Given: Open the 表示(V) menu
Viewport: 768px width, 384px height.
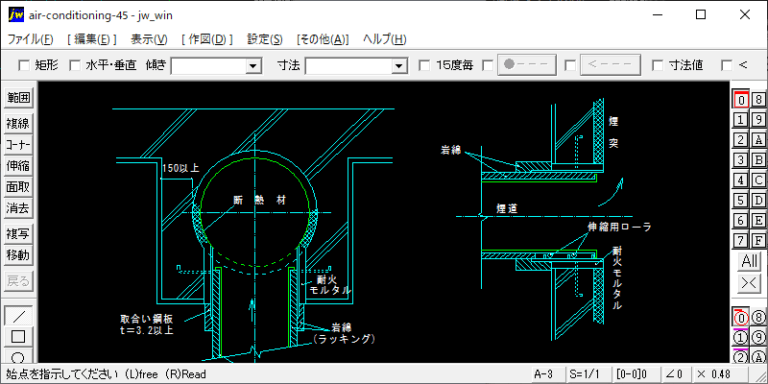Looking at the screenshot, I should click(x=149, y=40).
